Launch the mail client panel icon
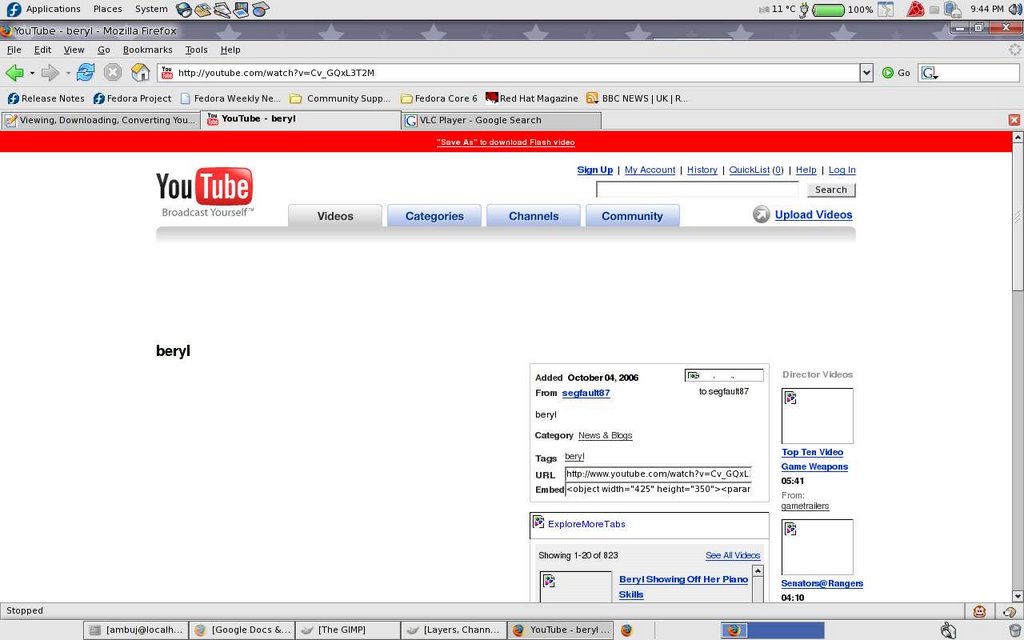 pyautogui.click(x=203, y=9)
